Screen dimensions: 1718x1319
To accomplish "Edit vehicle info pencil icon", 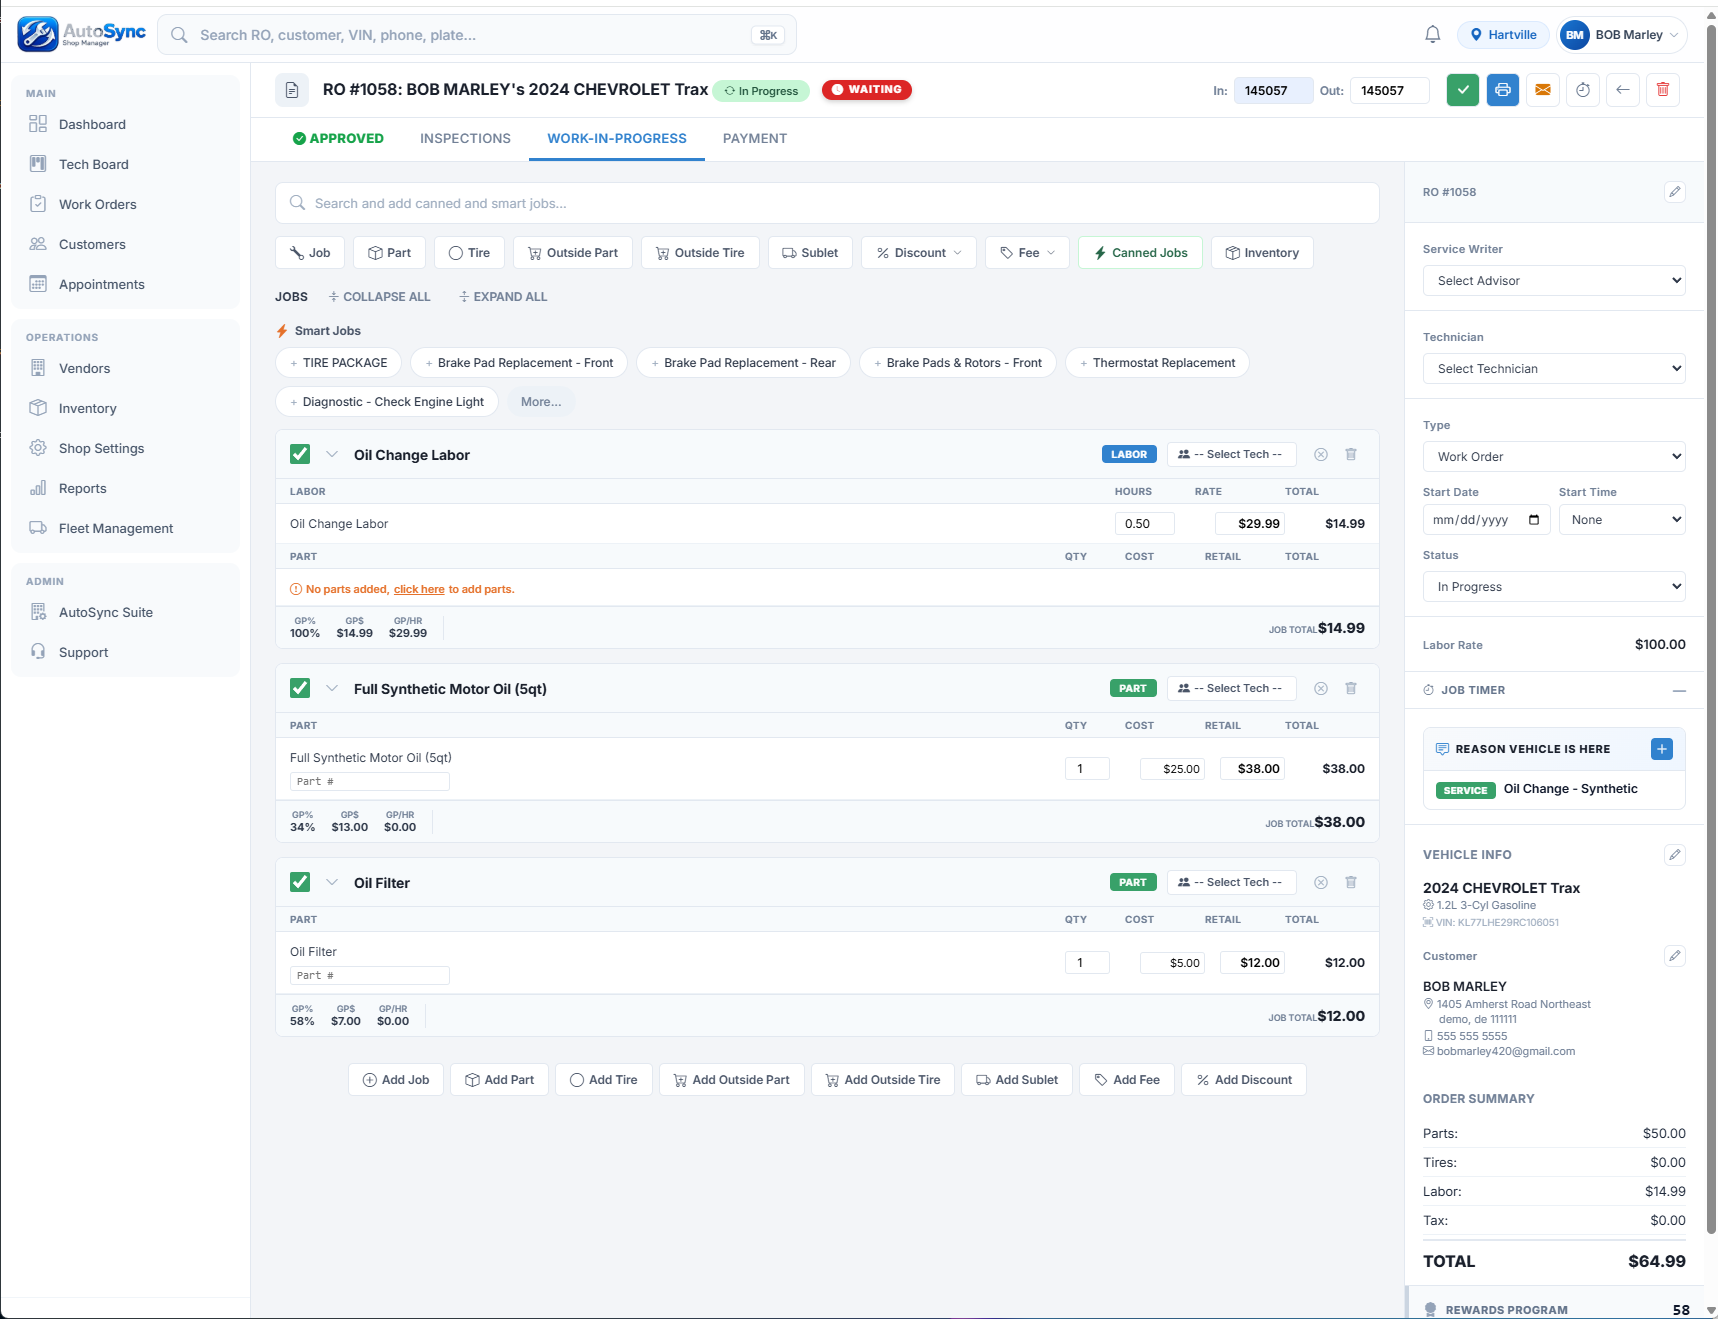I will [x=1675, y=855].
